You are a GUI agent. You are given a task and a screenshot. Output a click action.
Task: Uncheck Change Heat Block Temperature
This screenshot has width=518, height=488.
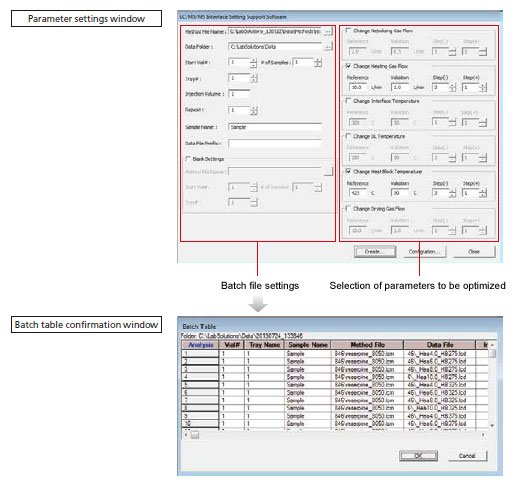point(348,171)
